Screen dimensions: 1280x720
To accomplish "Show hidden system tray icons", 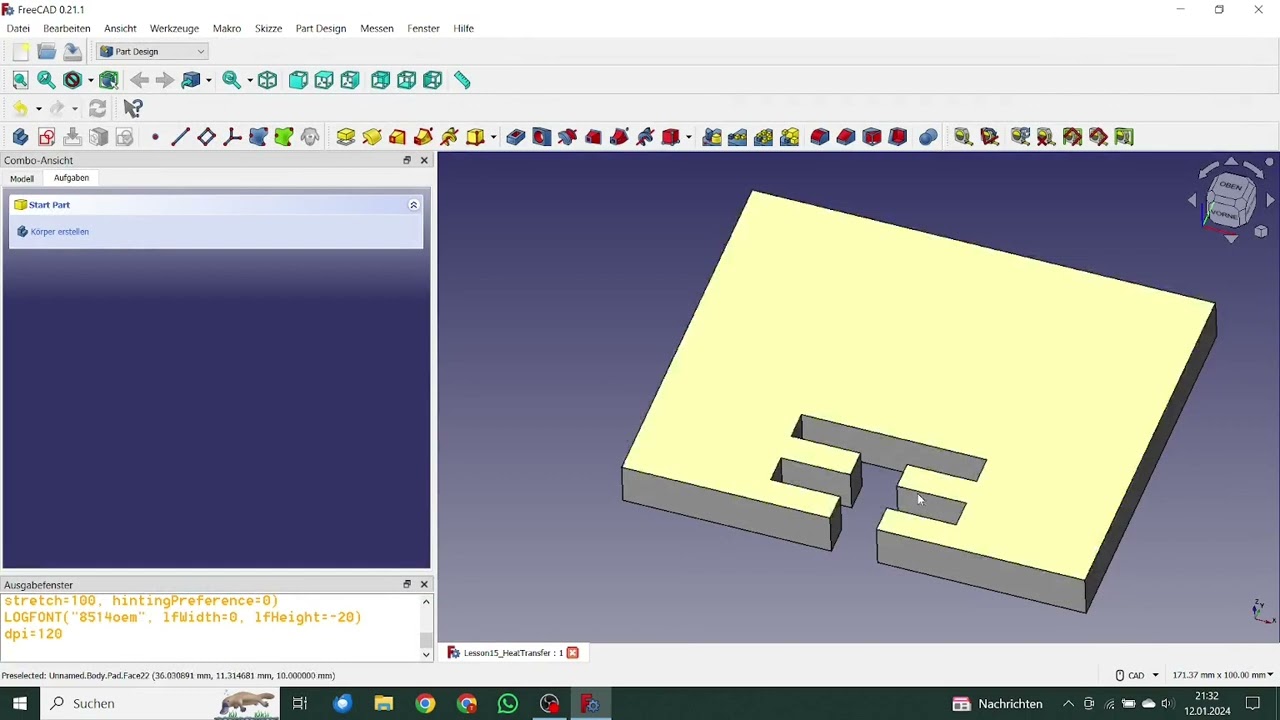I will click(x=1068, y=704).
